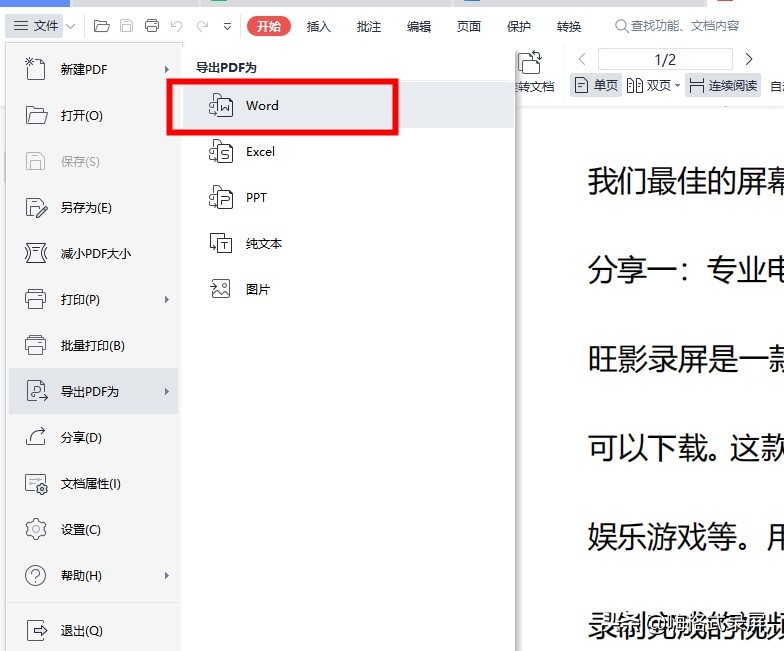
Task: Click the 1/2 page number field
Action: 665,60
